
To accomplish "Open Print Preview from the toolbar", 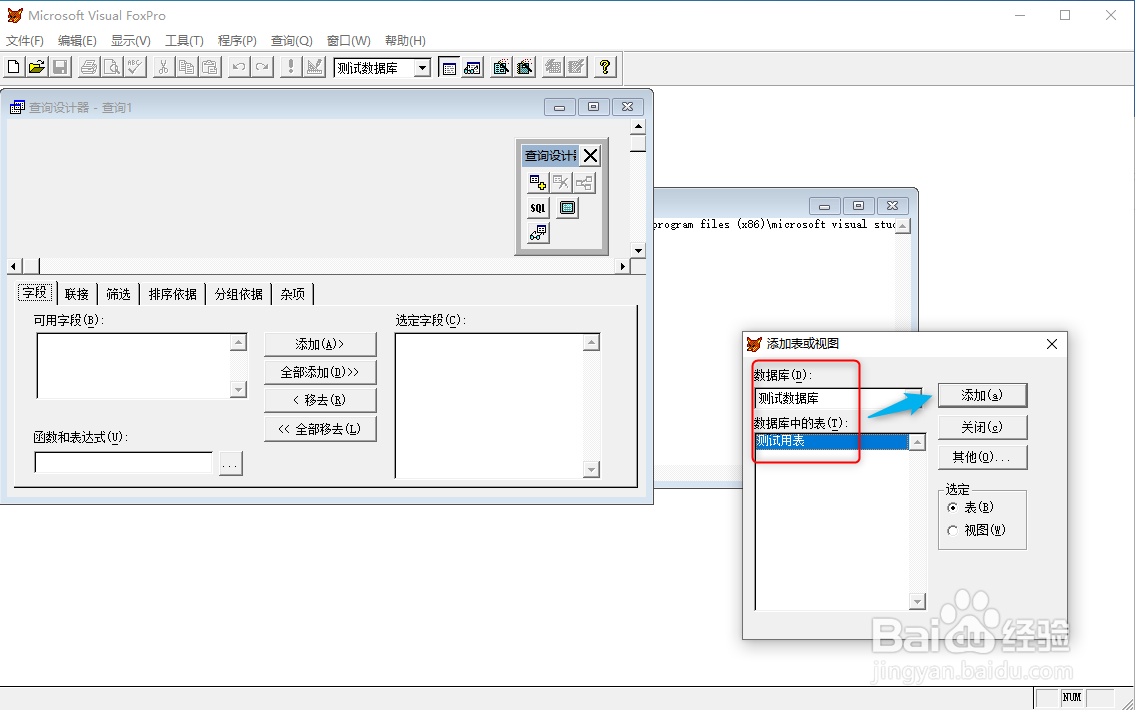I will coord(112,67).
